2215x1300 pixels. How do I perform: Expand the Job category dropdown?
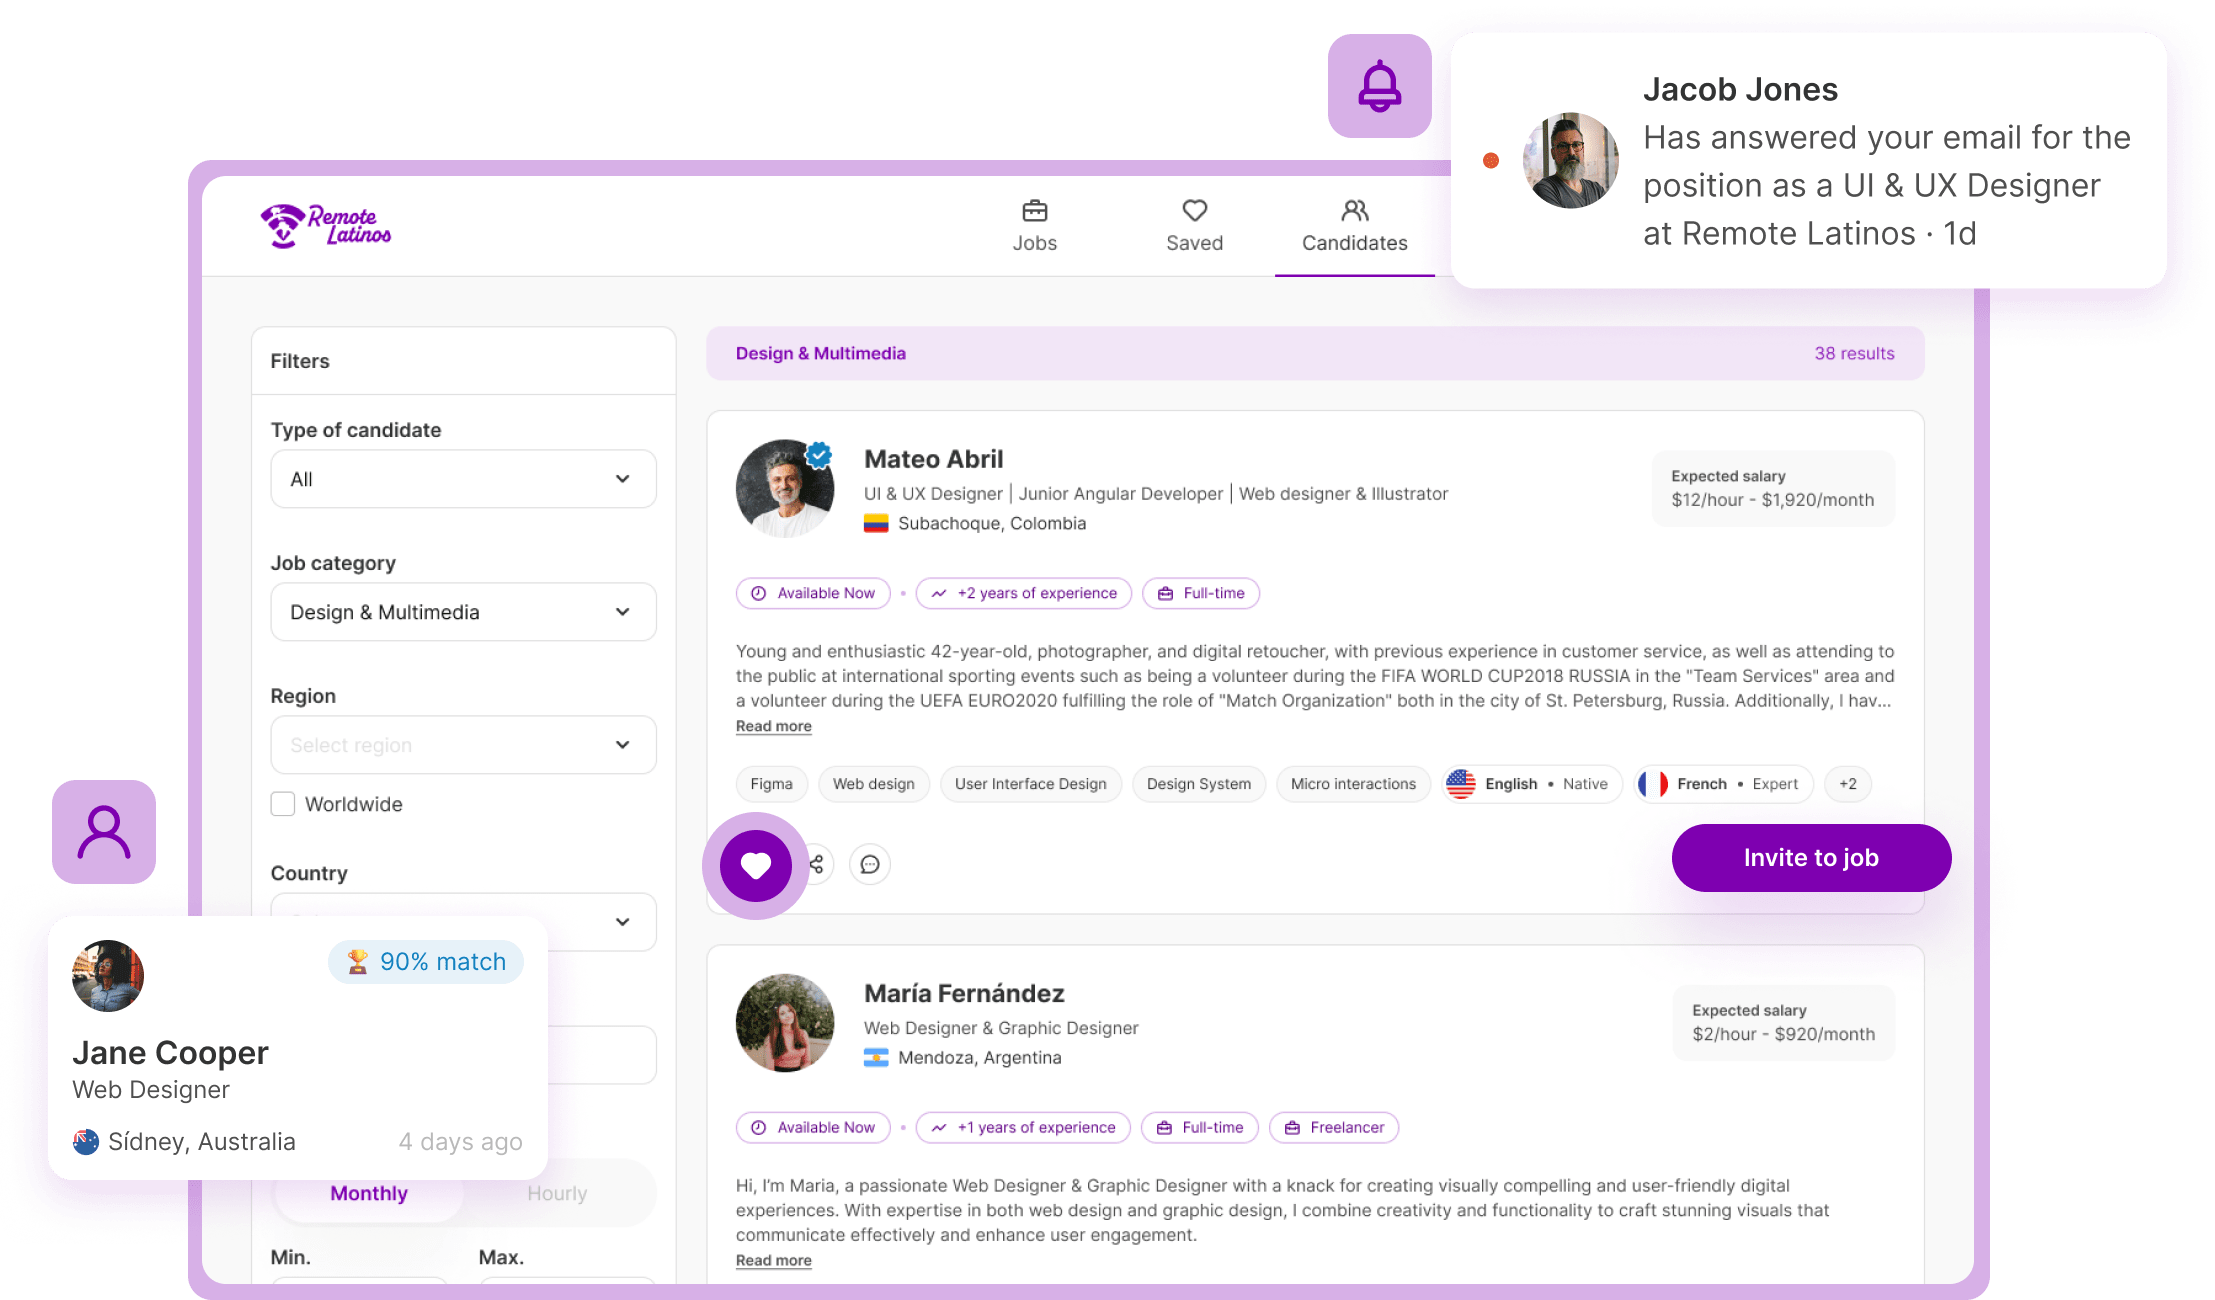click(462, 611)
